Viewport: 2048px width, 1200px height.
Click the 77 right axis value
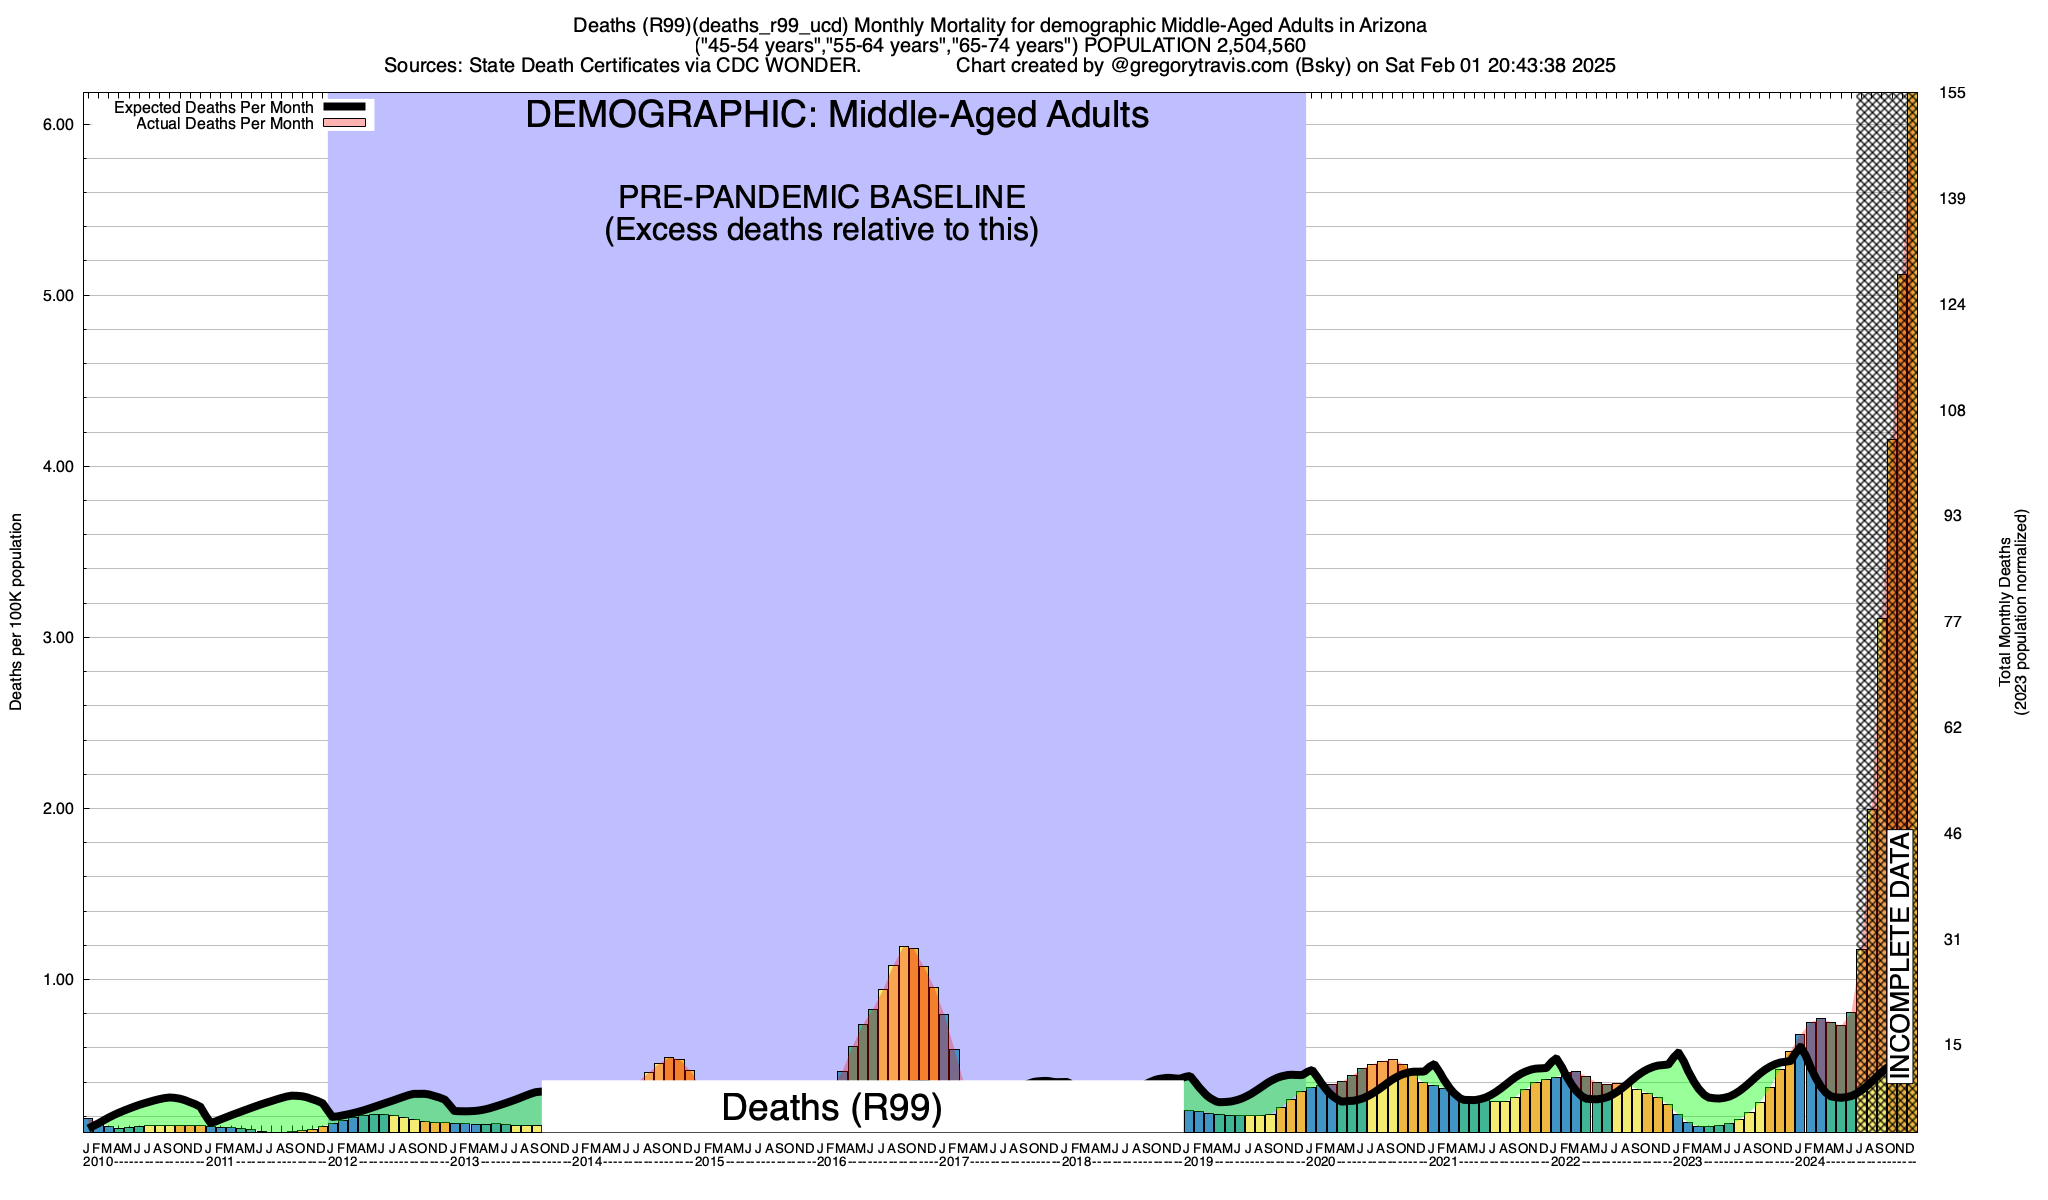pyautogui.click(x=1953, y=622)
